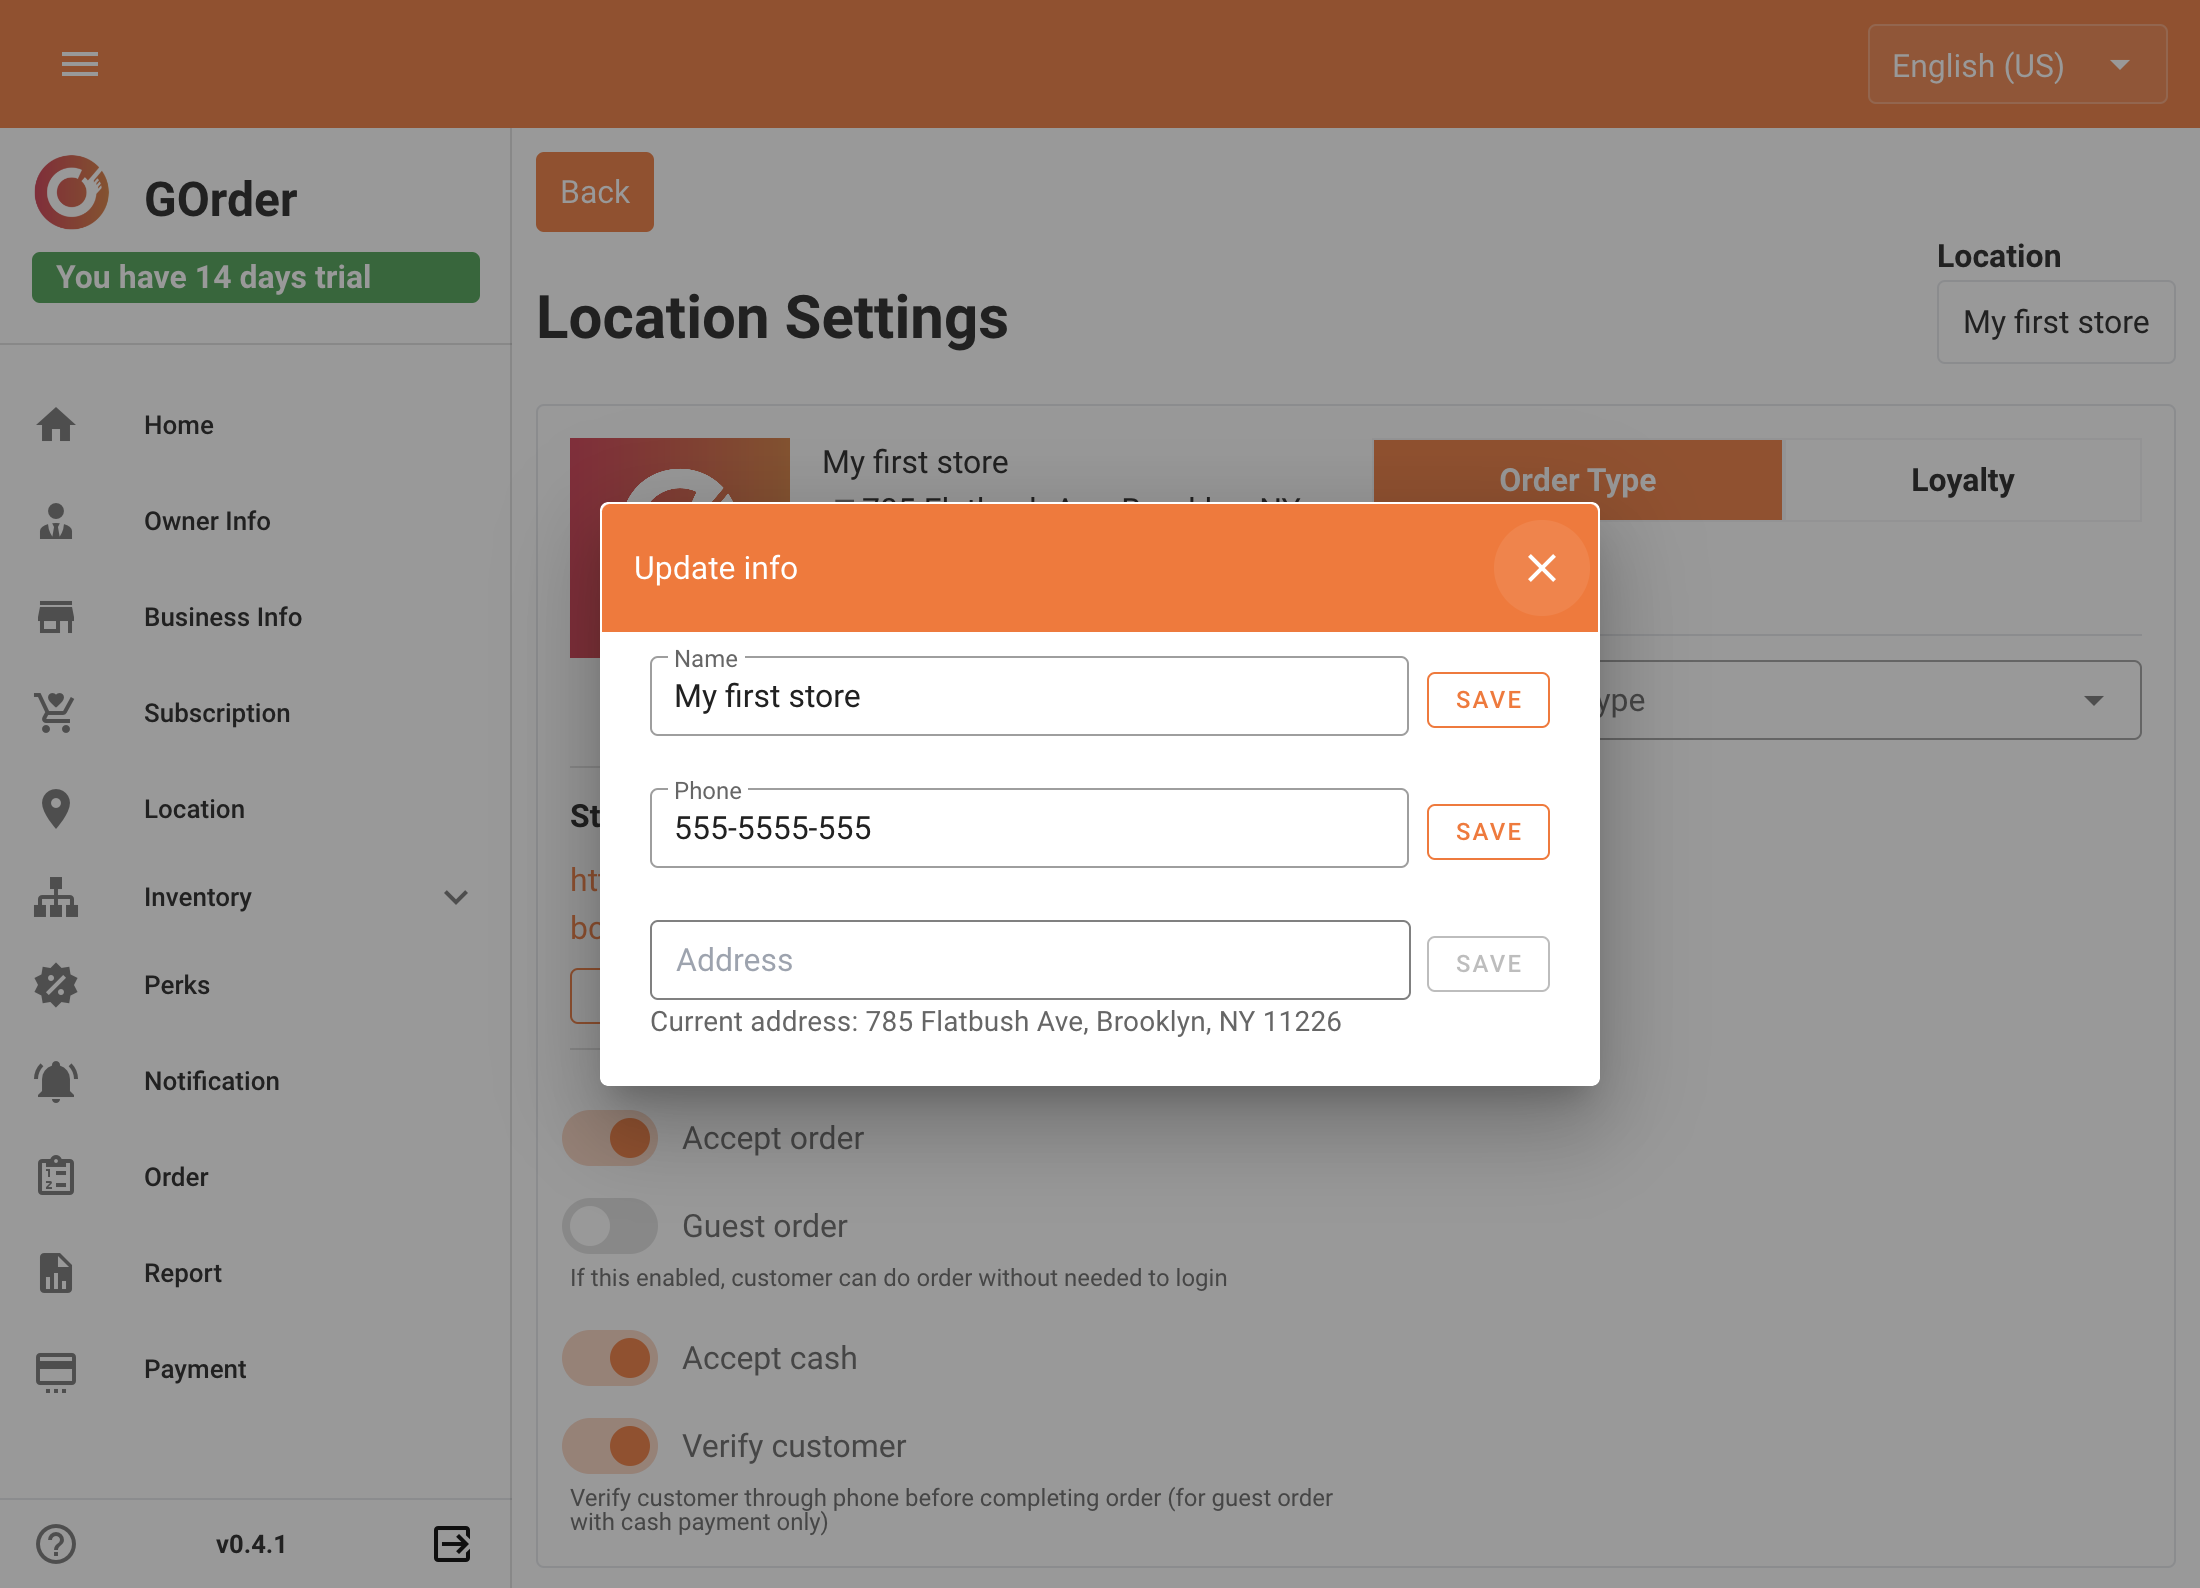This screenshot has width=2200, height=1588.
Task: Open the hamburger menu icon
Action: pyautogui.click(x=80, y=64)
